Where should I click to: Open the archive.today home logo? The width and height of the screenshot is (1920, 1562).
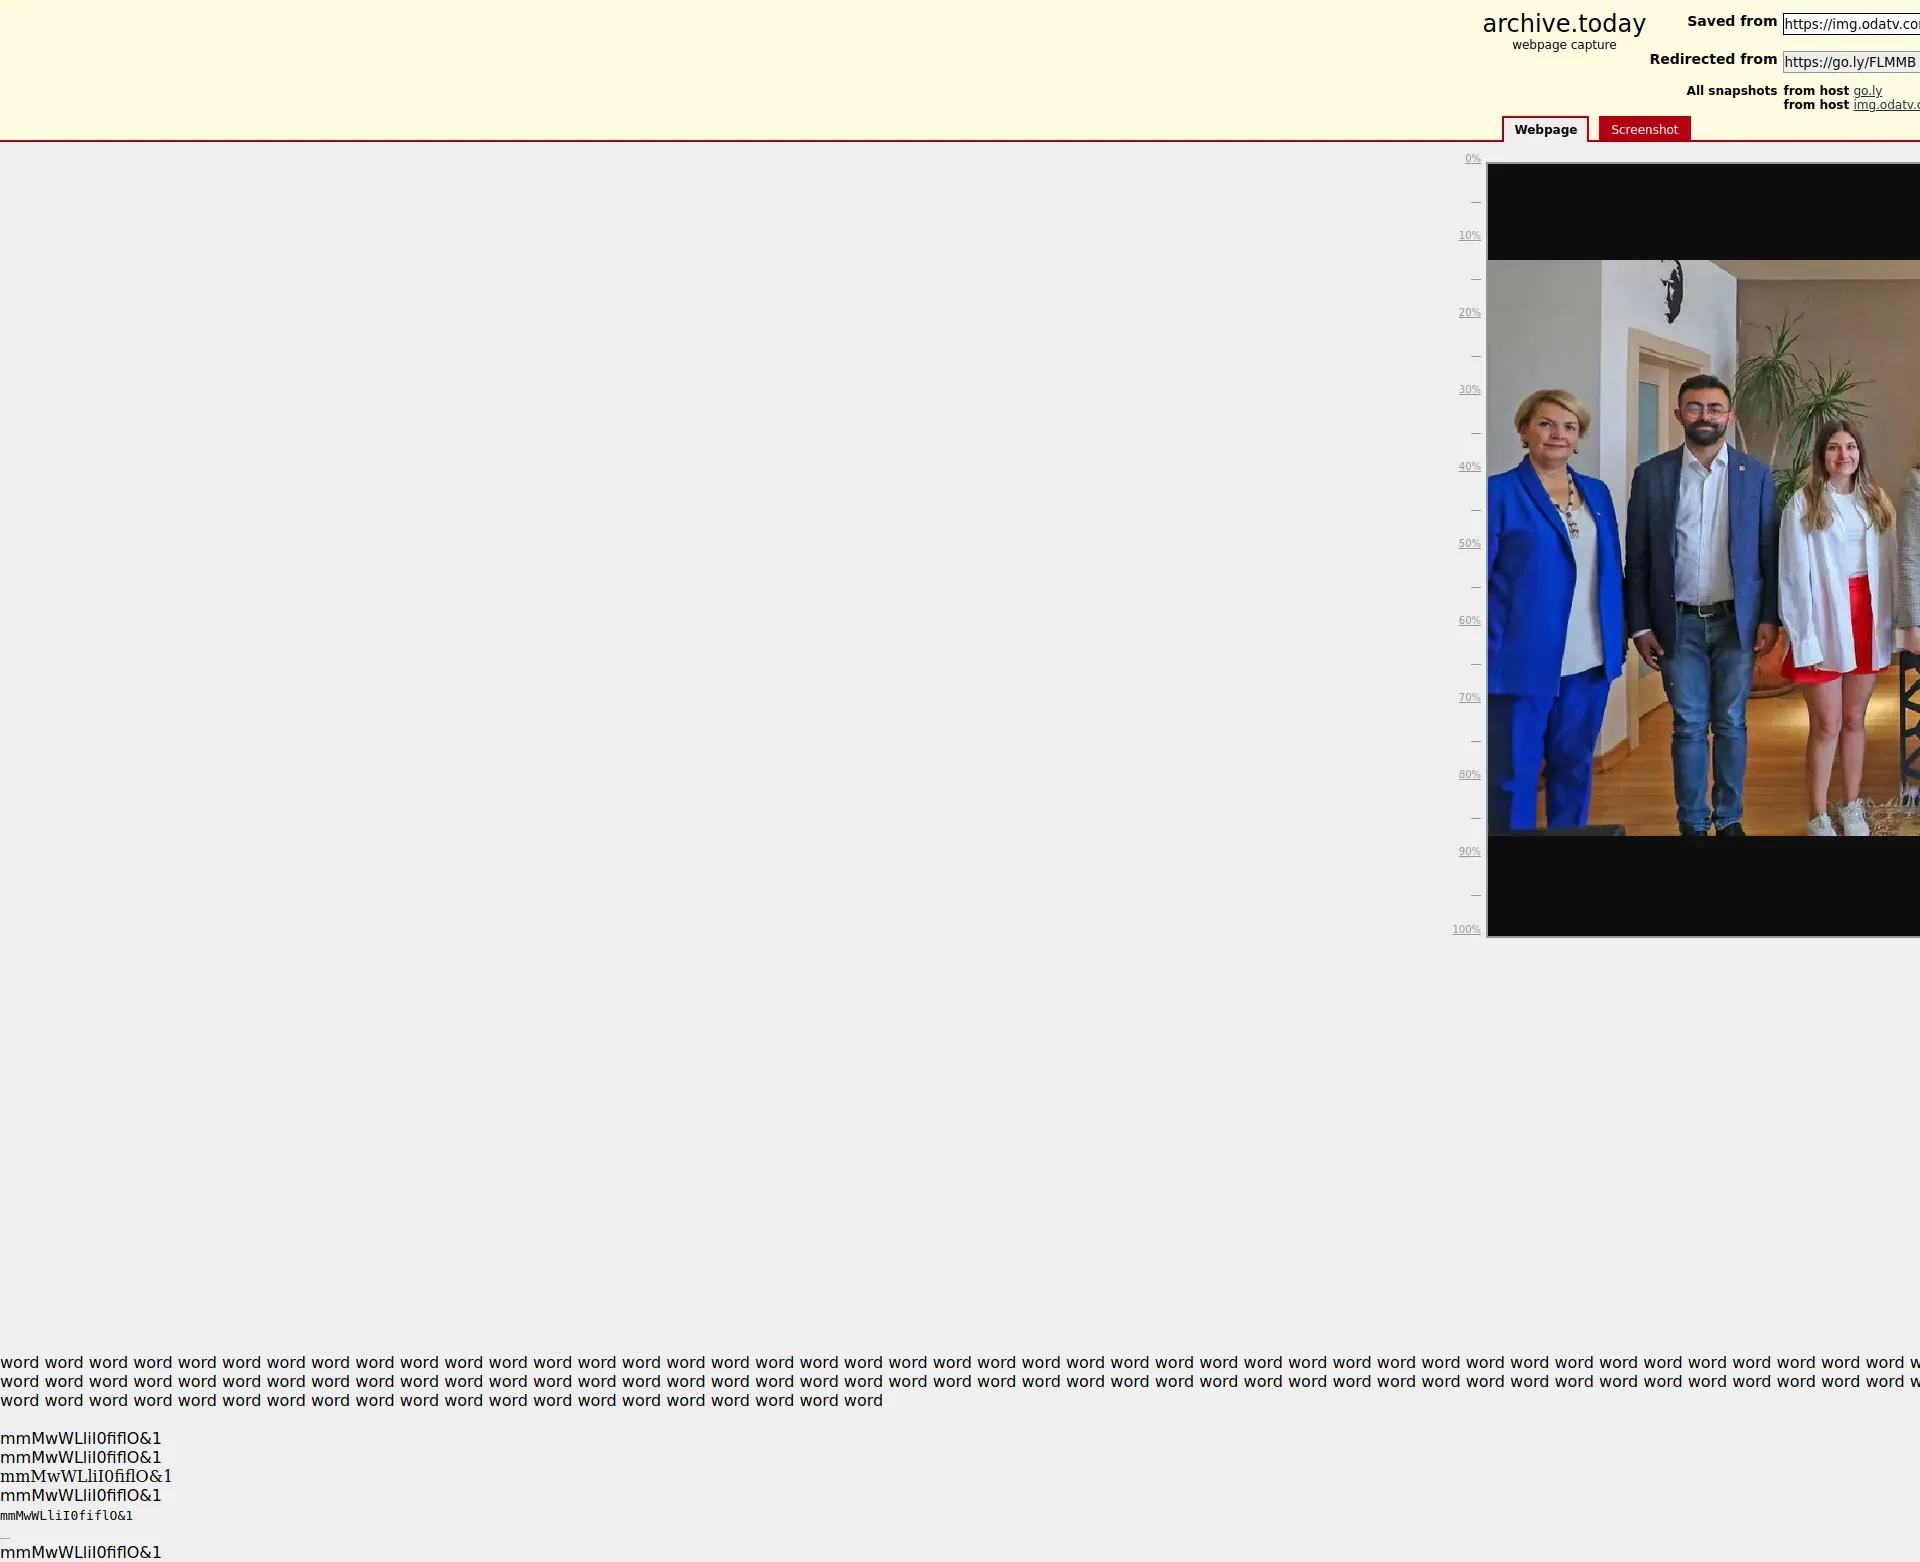tap(1563, 24)
